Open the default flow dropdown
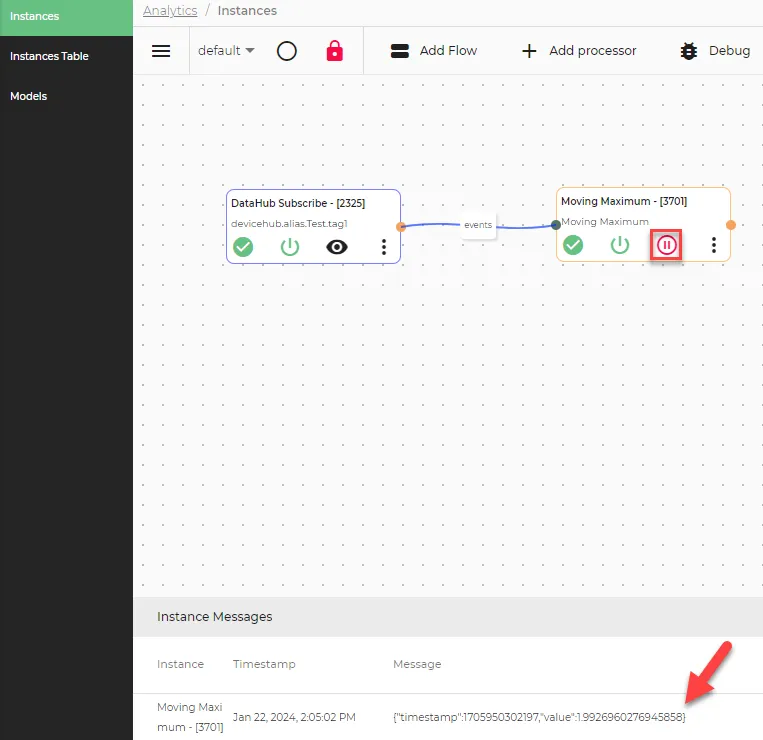 coord(226,51)
